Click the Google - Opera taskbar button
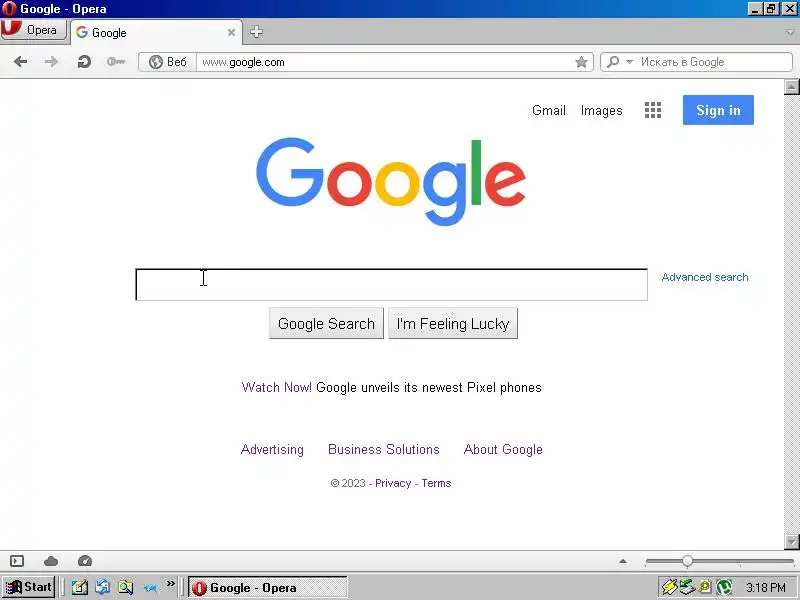The height and width of the screenshot is (600, 800). [267, 588]
